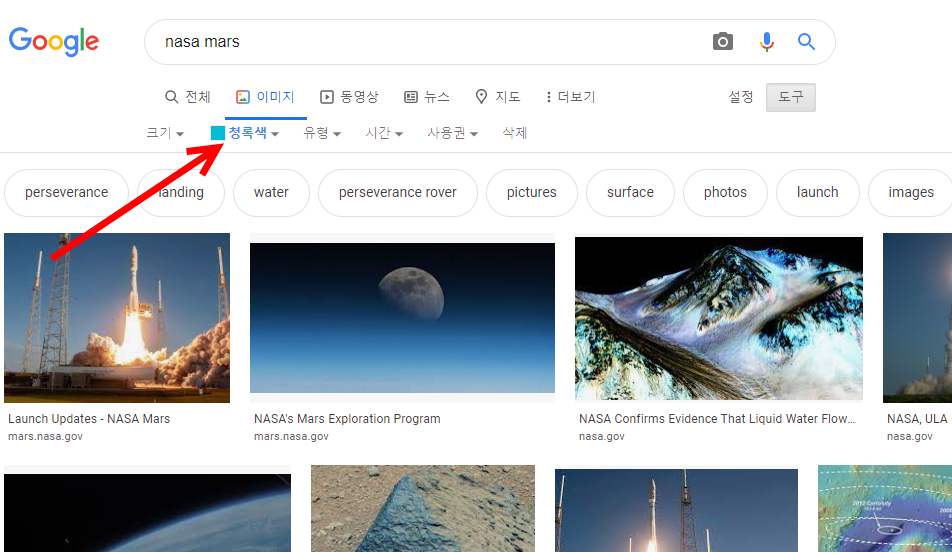952x552 pixels.
Task: Click the 동영상 tab play icon
Action: click(x=327, y=97)
